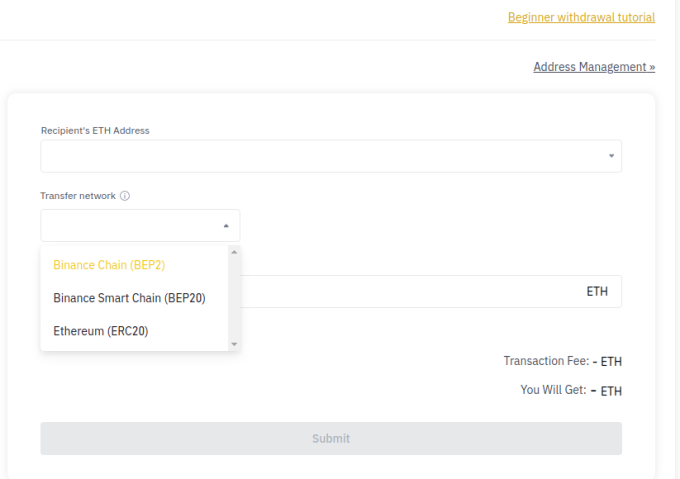Click the Recipient's ETH Address input field
The height and width of the screenshot is (479, 680).
click(x=331, y=156)
